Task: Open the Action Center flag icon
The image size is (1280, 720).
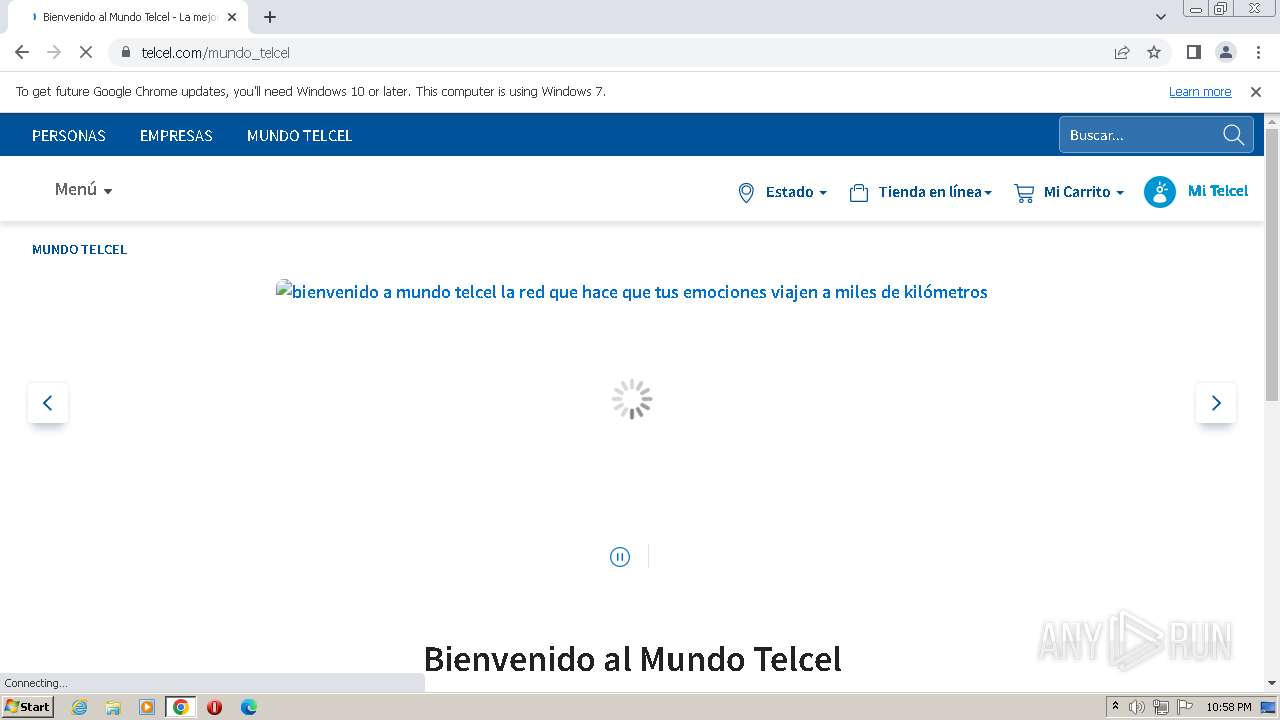Action: pos(1185,707)
